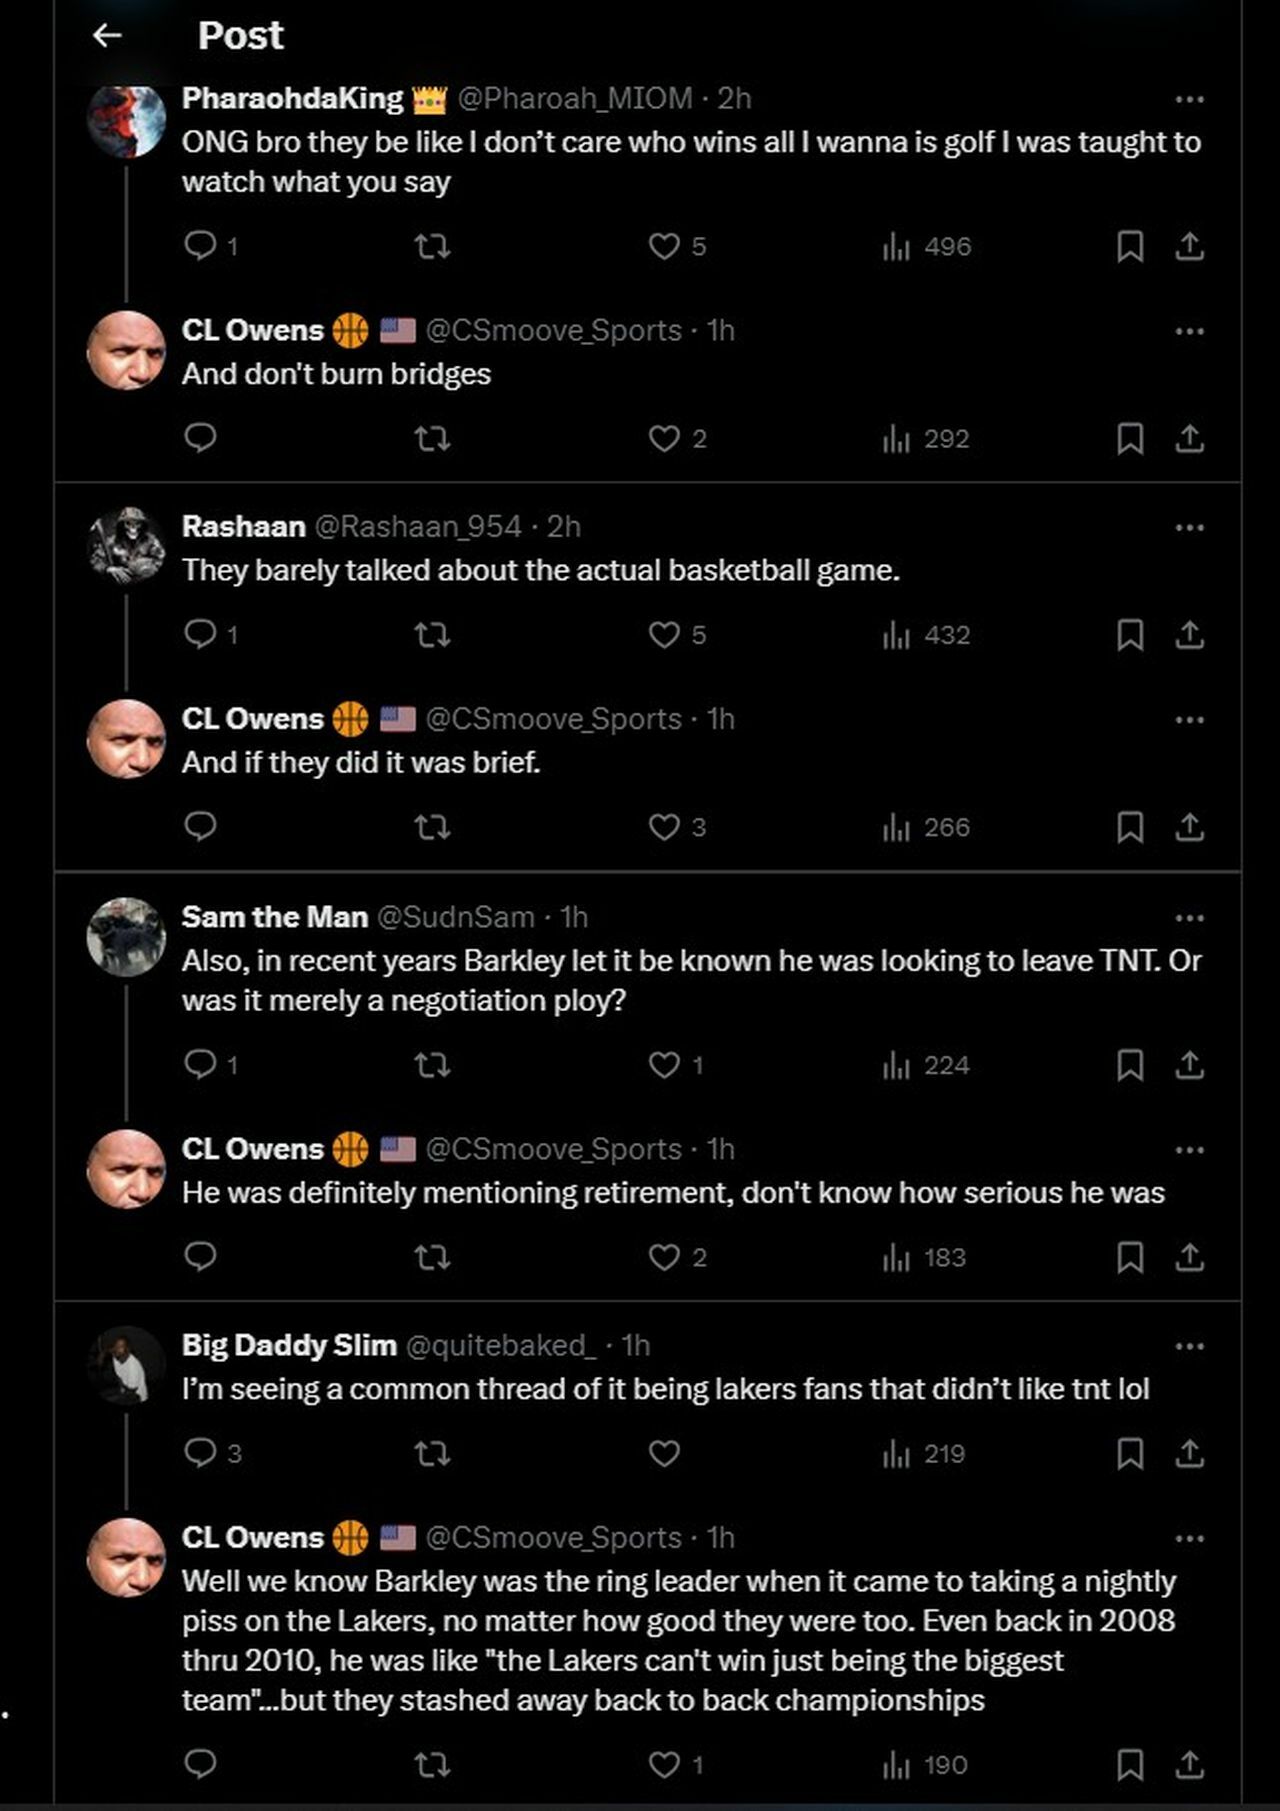Screen dimensions: 1280x1811
Task: Reply to PharaohdaKing's golf comment
Action: pos(201,245)
